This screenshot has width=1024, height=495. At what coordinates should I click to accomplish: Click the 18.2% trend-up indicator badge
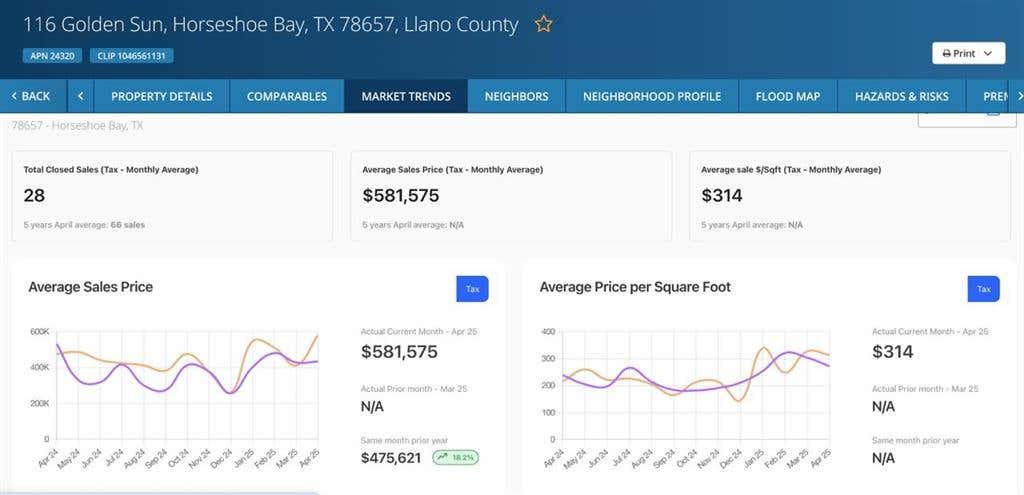[456, 457]
